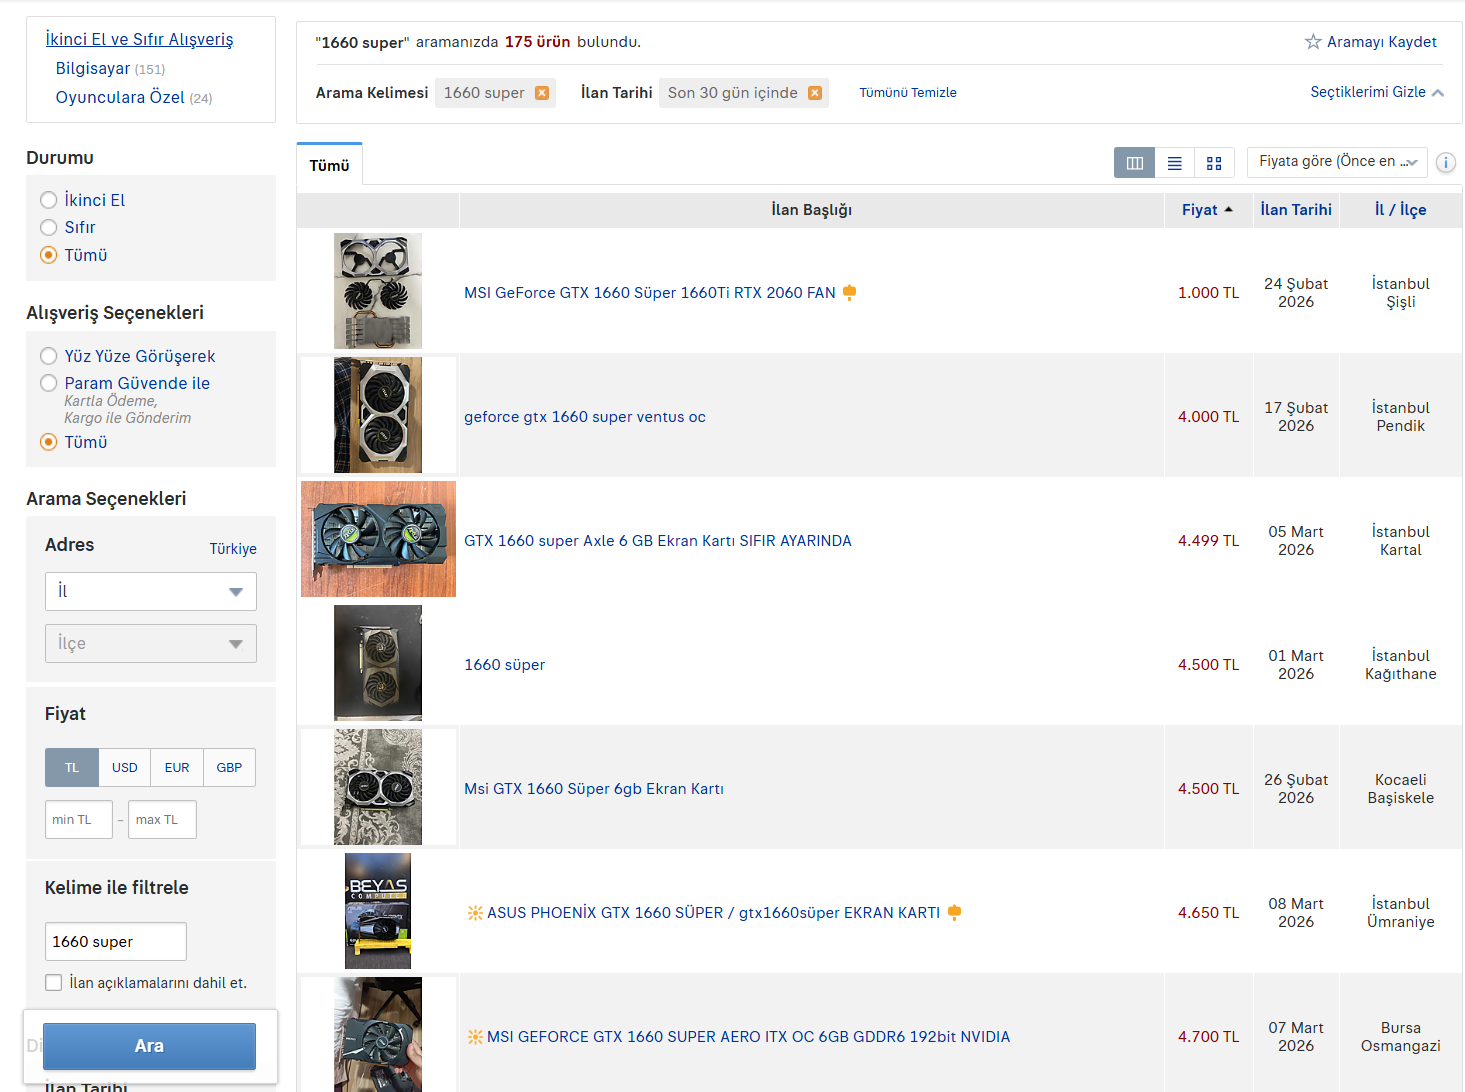The height and width of the screenshot is (1092, 1465).
Task: Open 'Msi GTX 1660 Süper 6gb Ekran Kartı' listing
Action: point(594,789)
